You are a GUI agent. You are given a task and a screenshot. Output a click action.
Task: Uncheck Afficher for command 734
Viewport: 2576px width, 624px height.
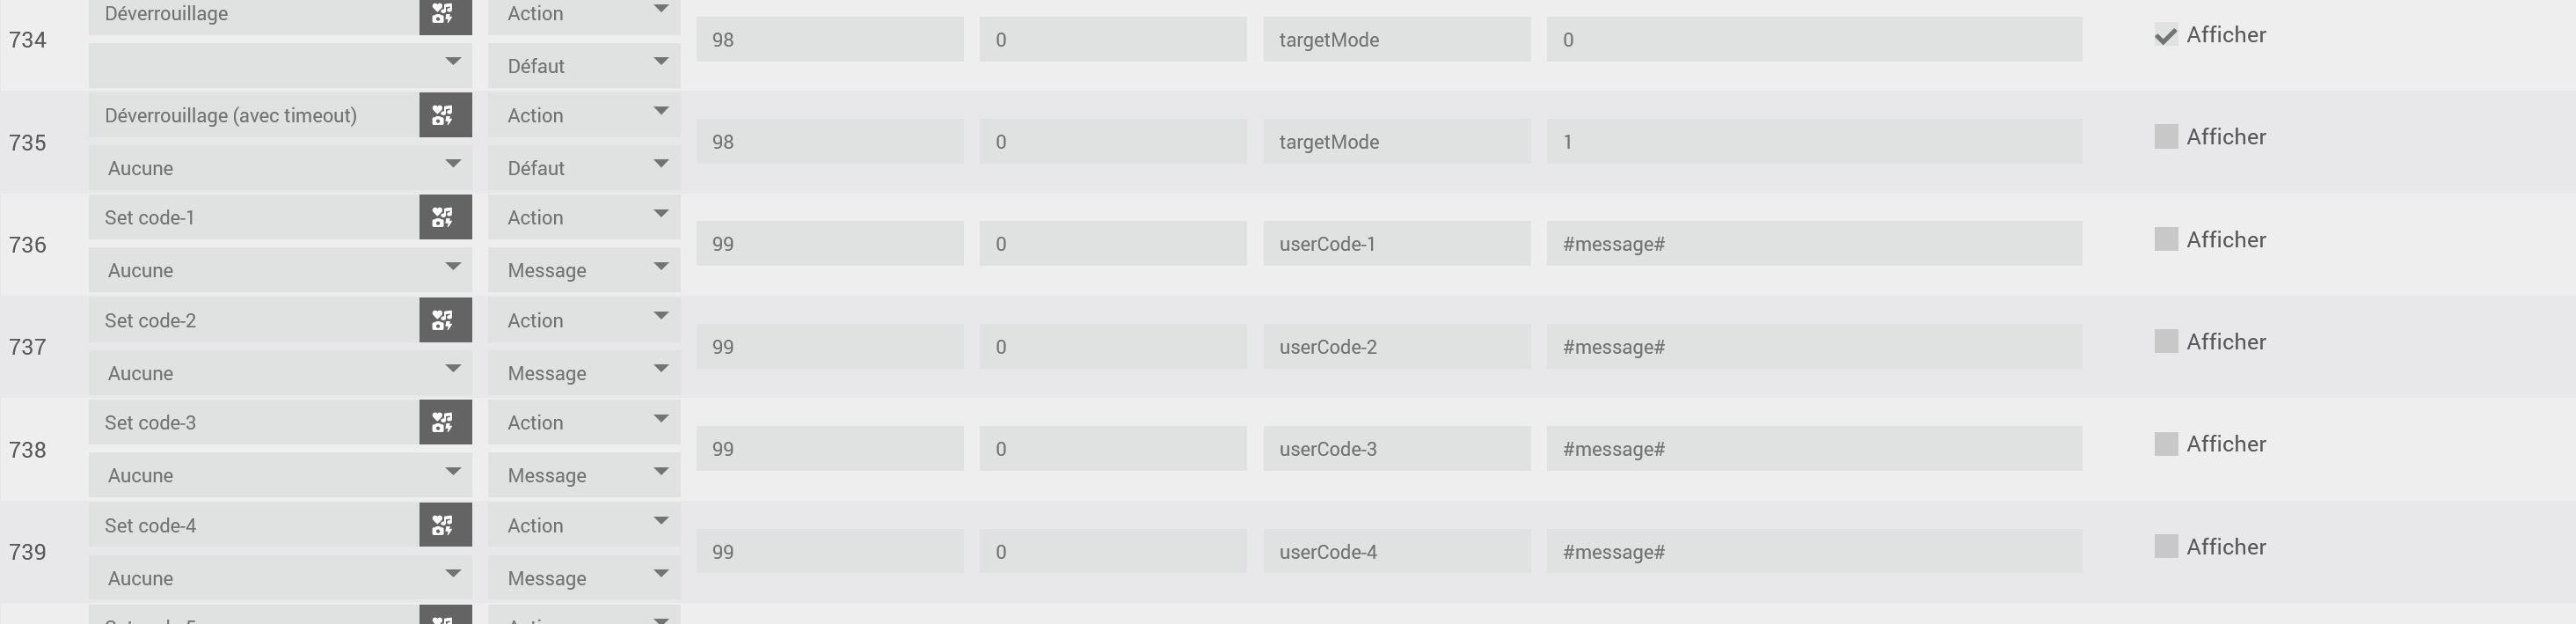click(2165, 36)
